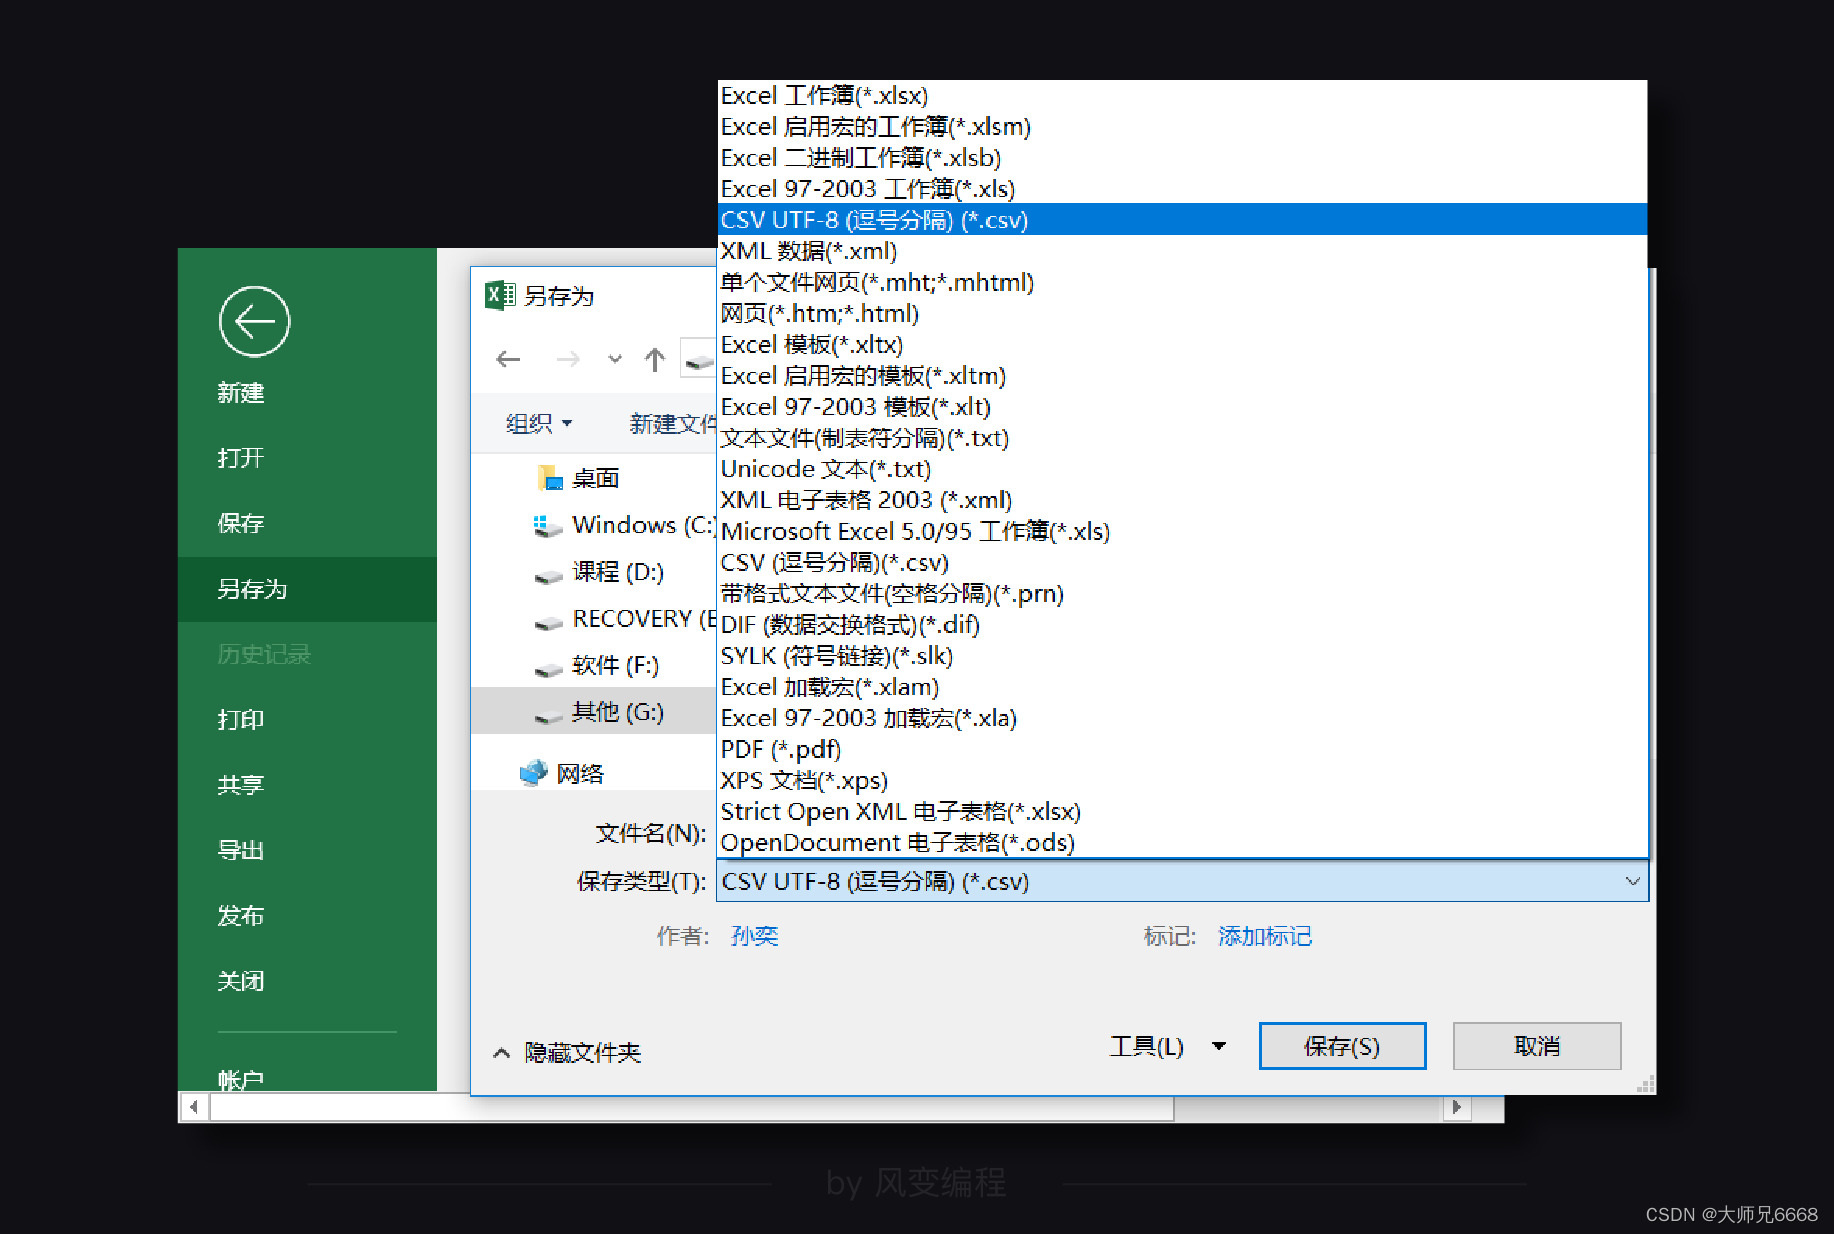Choose 带格式文本文件(*.prn) type
This screenshot has width=1834, height=1234.
(x=1182, y=594)
